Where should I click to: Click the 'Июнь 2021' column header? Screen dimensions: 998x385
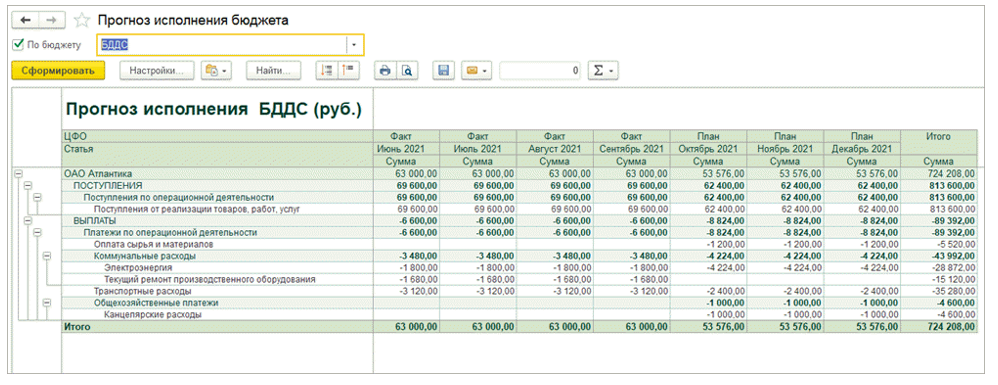coord(405,150)
